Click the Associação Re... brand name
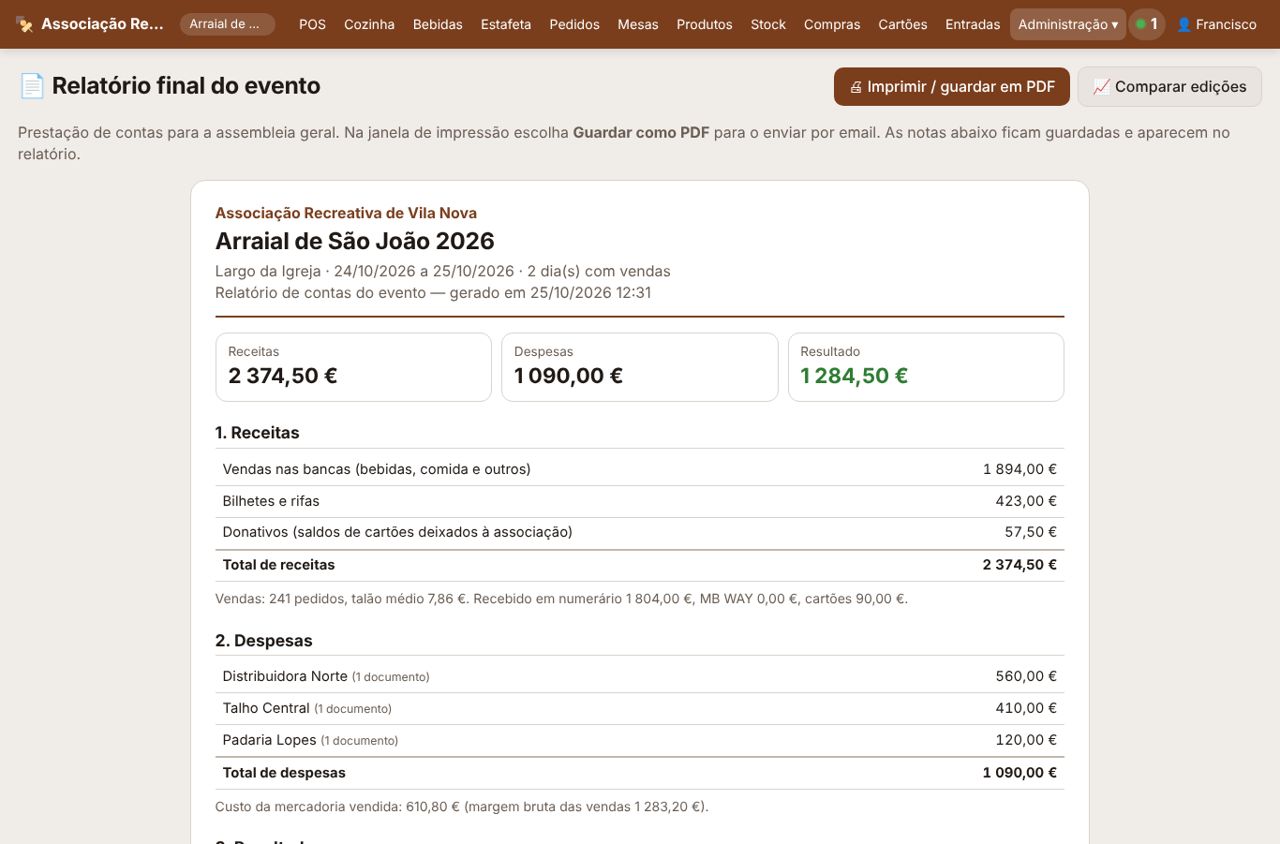This screenshot has width=1280, height=844. (x=102, y=24)
